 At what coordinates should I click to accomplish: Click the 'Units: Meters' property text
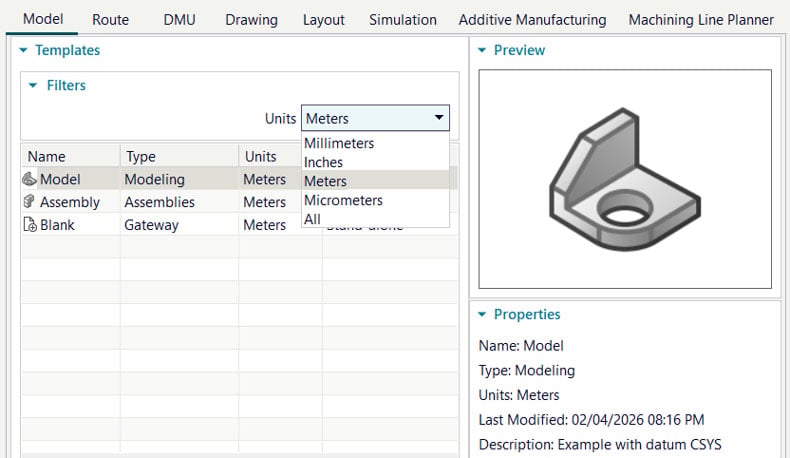coord(519,395)
